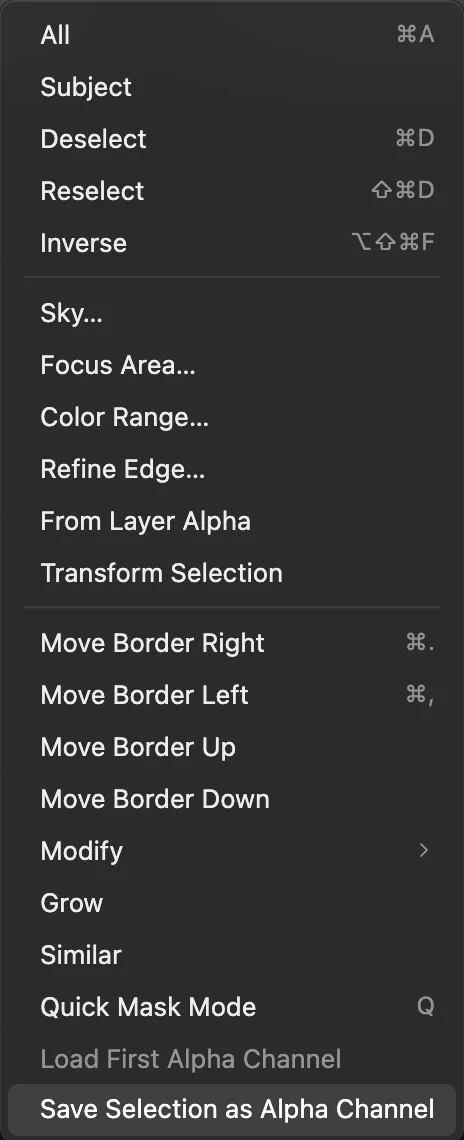This screenshot has height=1140, width=464.
Task: Select Subject menu entry
Action: point(232,87)
